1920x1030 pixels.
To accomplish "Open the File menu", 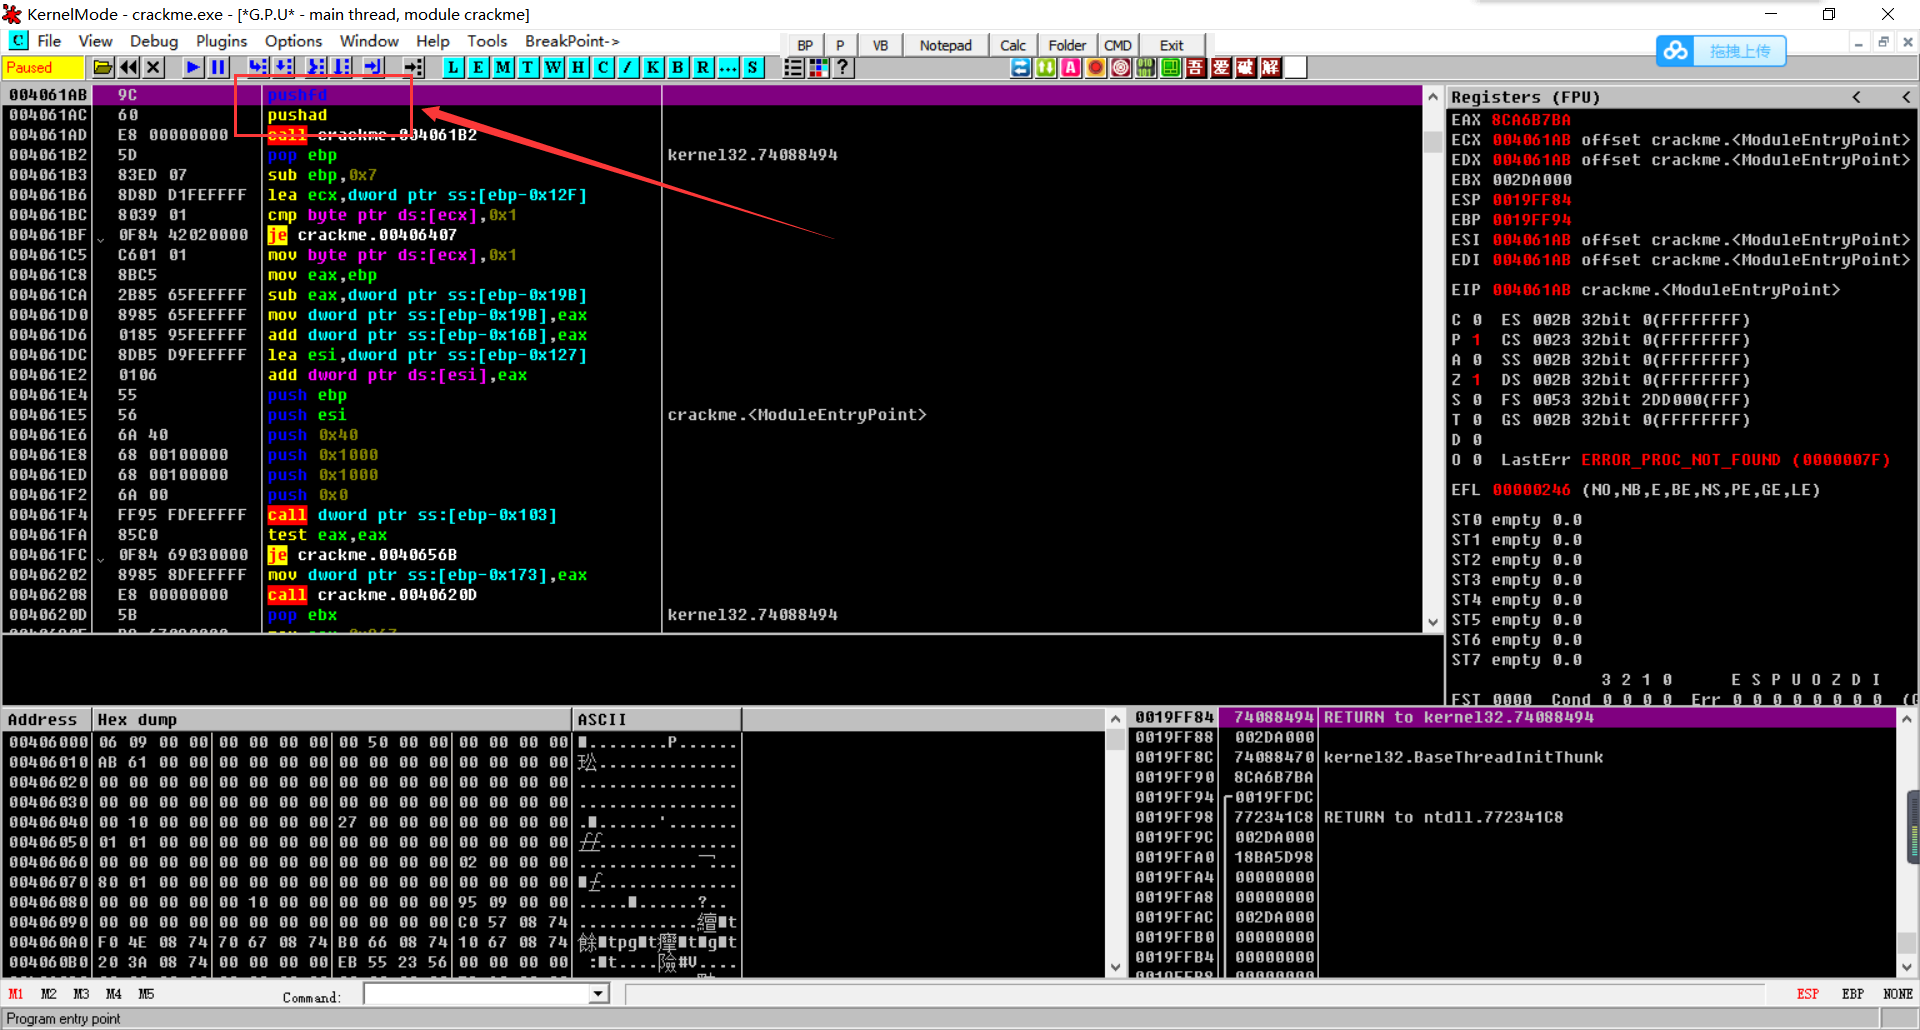I will tap(49, 41).
